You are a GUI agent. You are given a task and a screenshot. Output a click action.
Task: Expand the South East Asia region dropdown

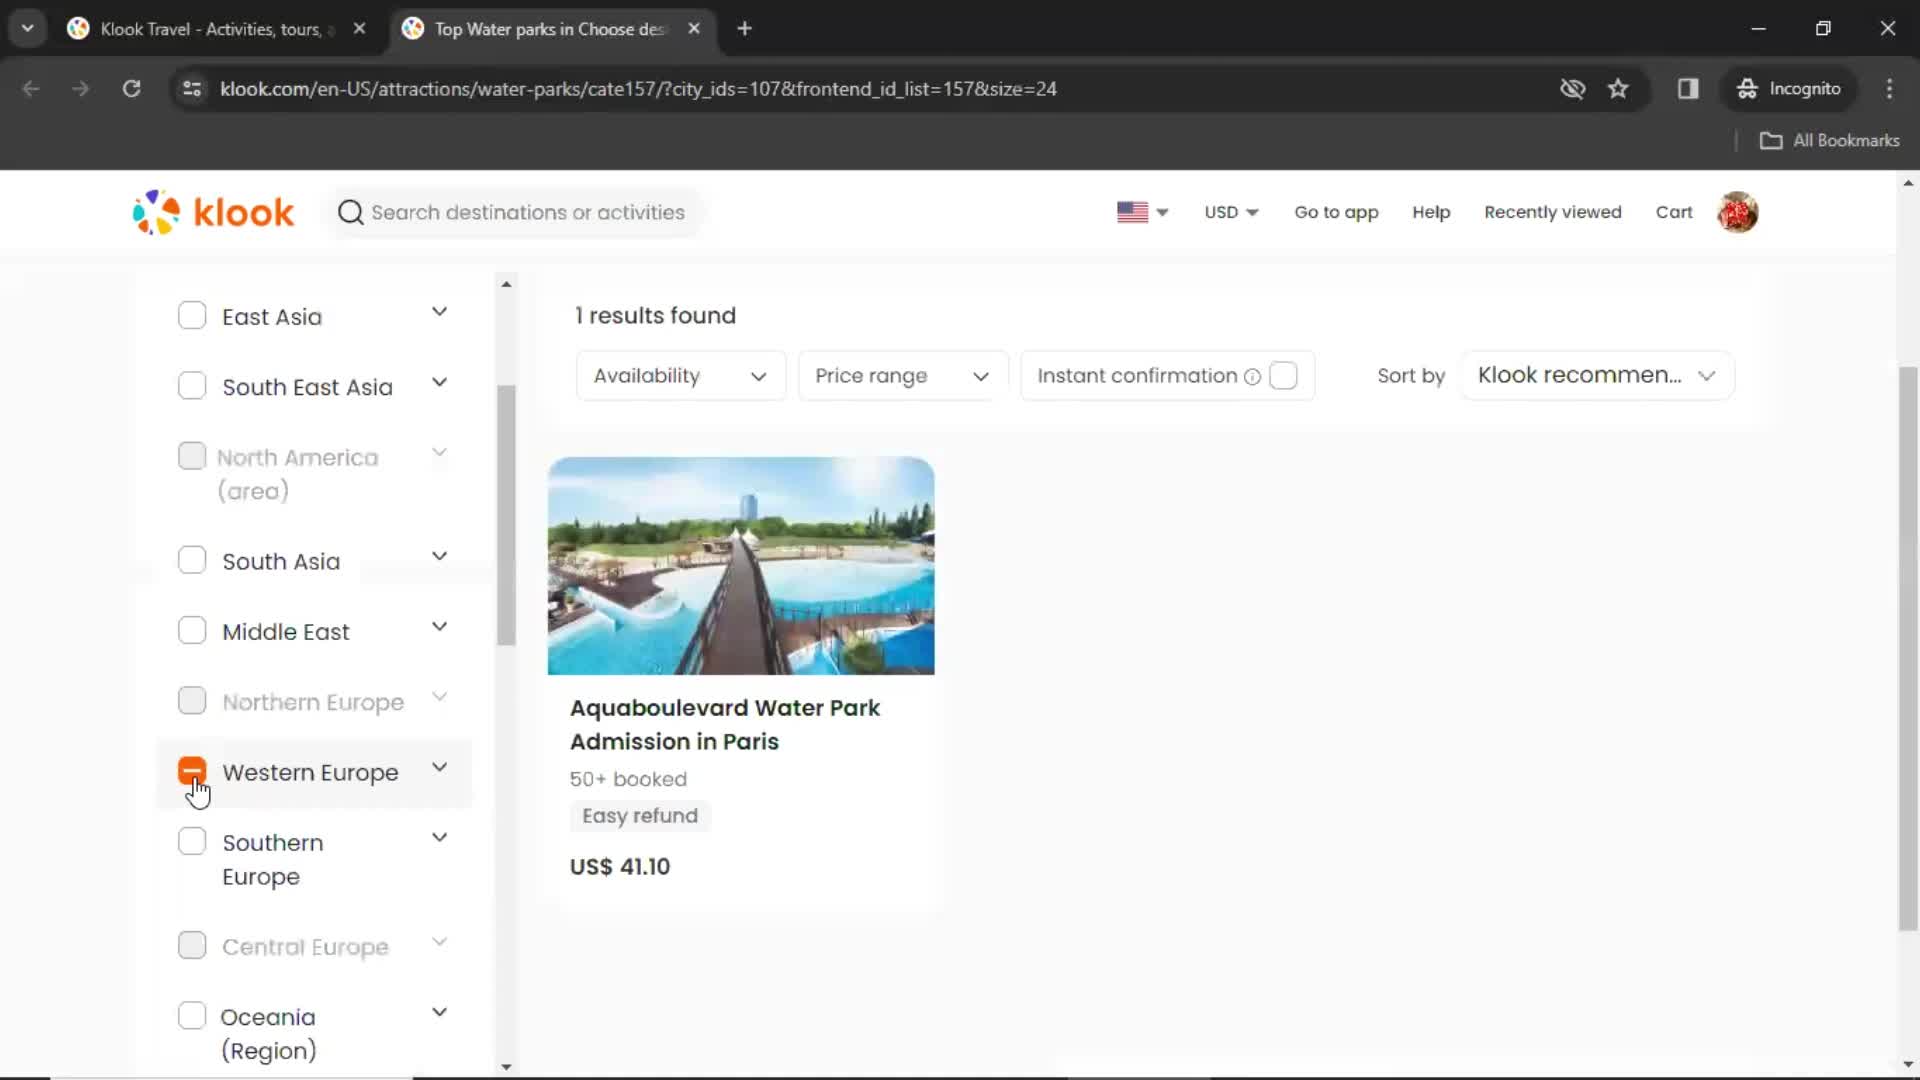(x=440, y=386)
